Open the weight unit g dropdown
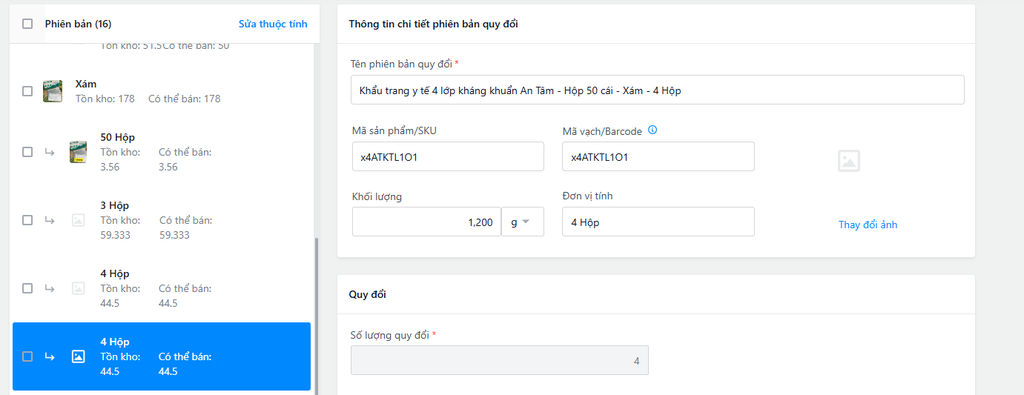Image resolution: width=1024 pixels, height=395 pixels. [522, 222]
